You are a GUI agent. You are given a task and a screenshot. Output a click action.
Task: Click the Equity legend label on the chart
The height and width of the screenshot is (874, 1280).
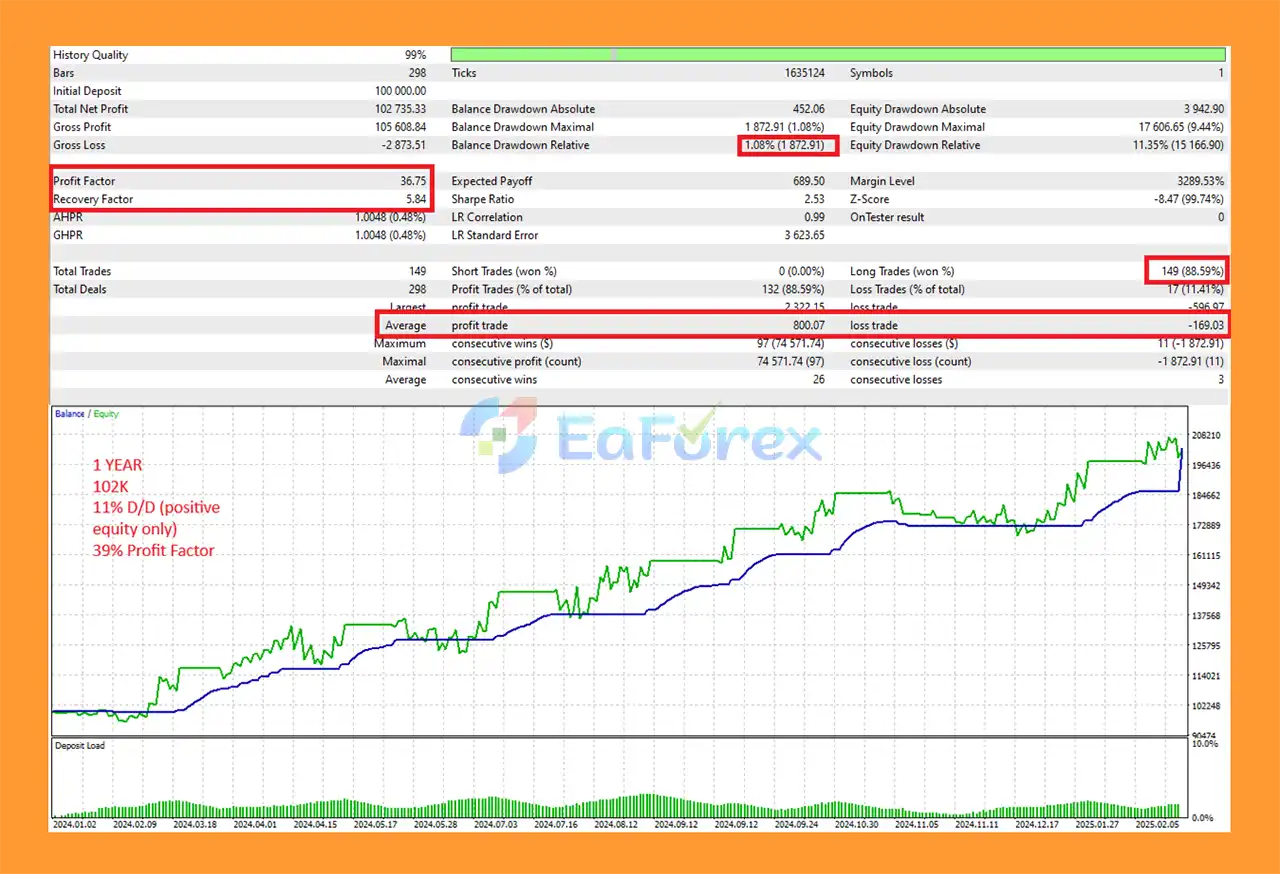[106, 414]
